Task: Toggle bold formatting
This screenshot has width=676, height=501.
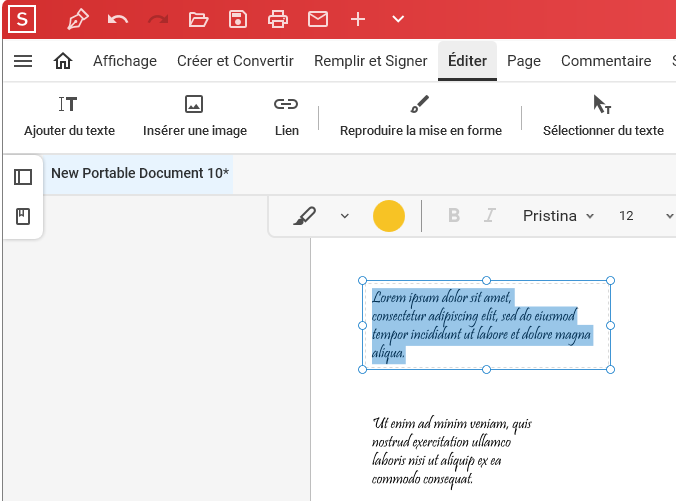Action: point(454,215)
